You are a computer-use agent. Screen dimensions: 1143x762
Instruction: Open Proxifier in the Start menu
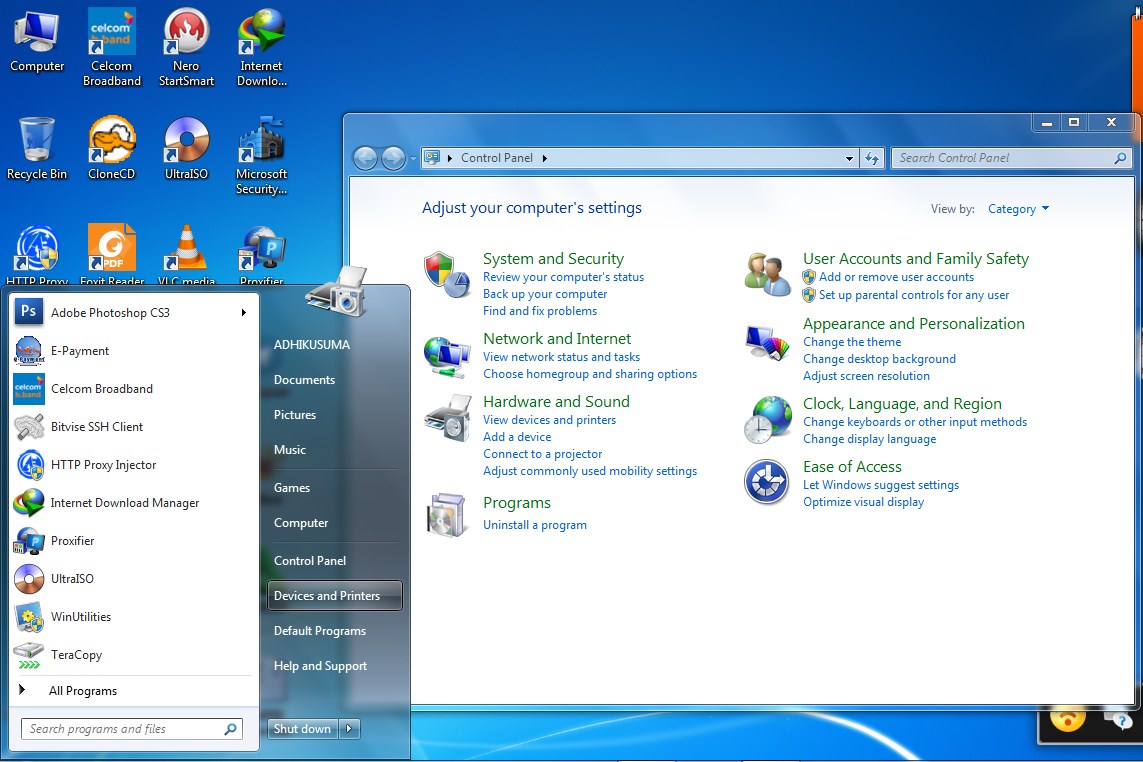133,540
